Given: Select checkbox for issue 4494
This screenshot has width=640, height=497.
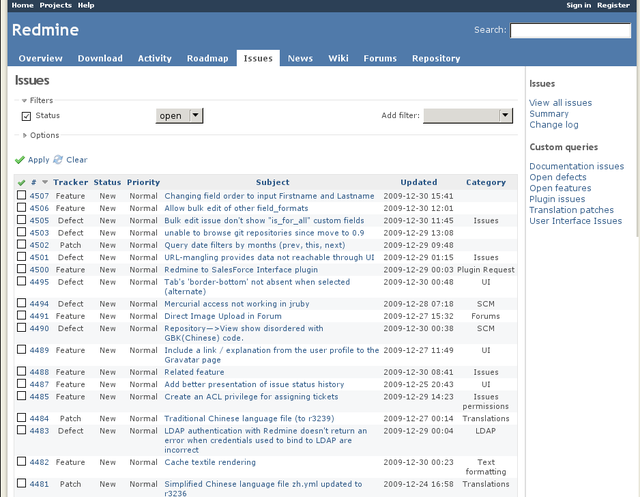Looking at the screenshot, I should [21, 303].
